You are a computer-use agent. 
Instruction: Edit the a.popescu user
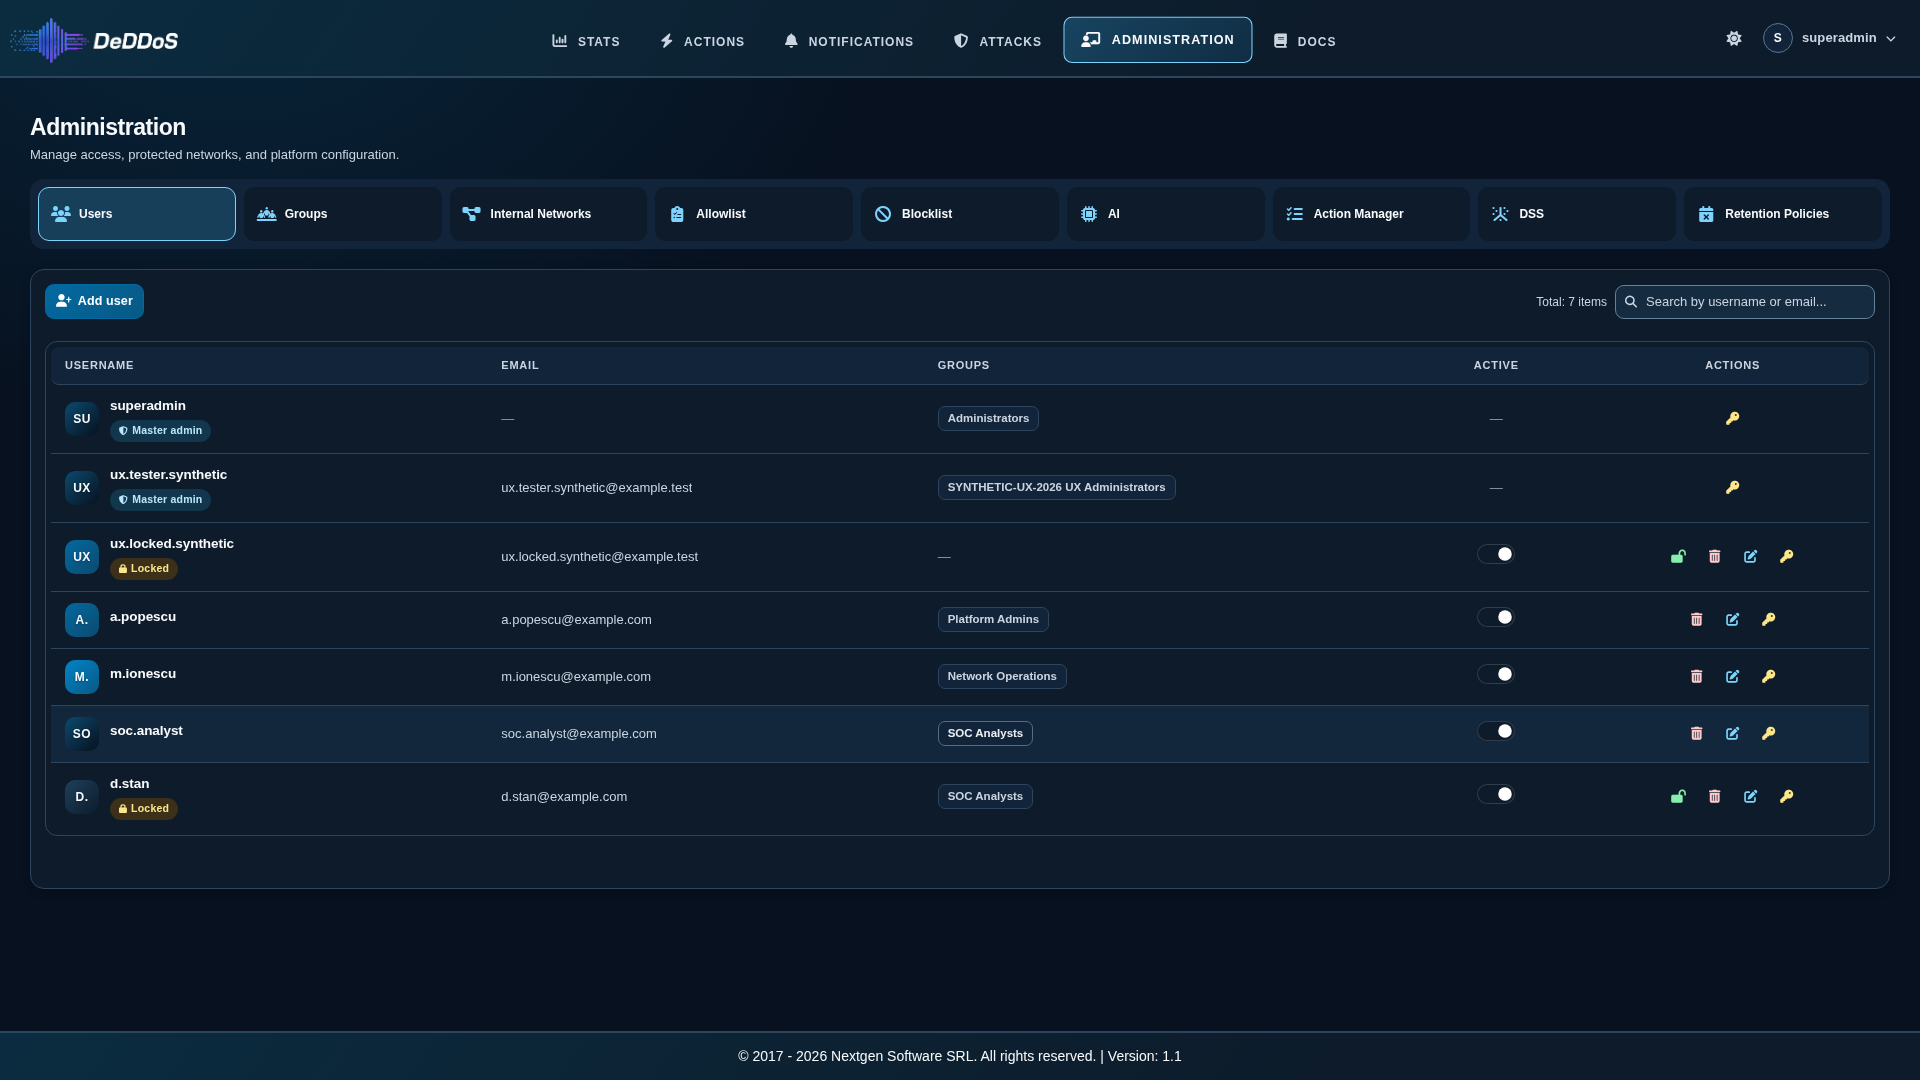(x=1732, y=620)
